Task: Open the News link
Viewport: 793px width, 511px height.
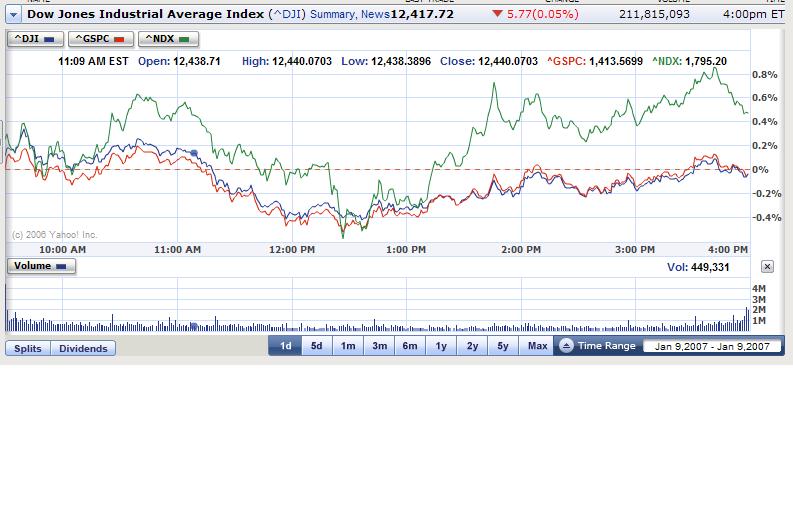Action: (375, 14)
